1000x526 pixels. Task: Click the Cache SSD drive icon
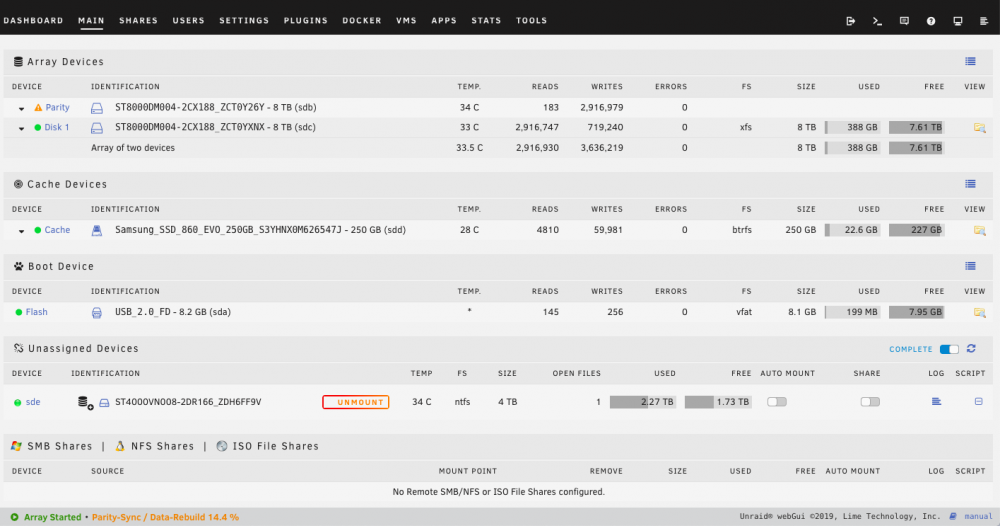click(x=96, y=231)
